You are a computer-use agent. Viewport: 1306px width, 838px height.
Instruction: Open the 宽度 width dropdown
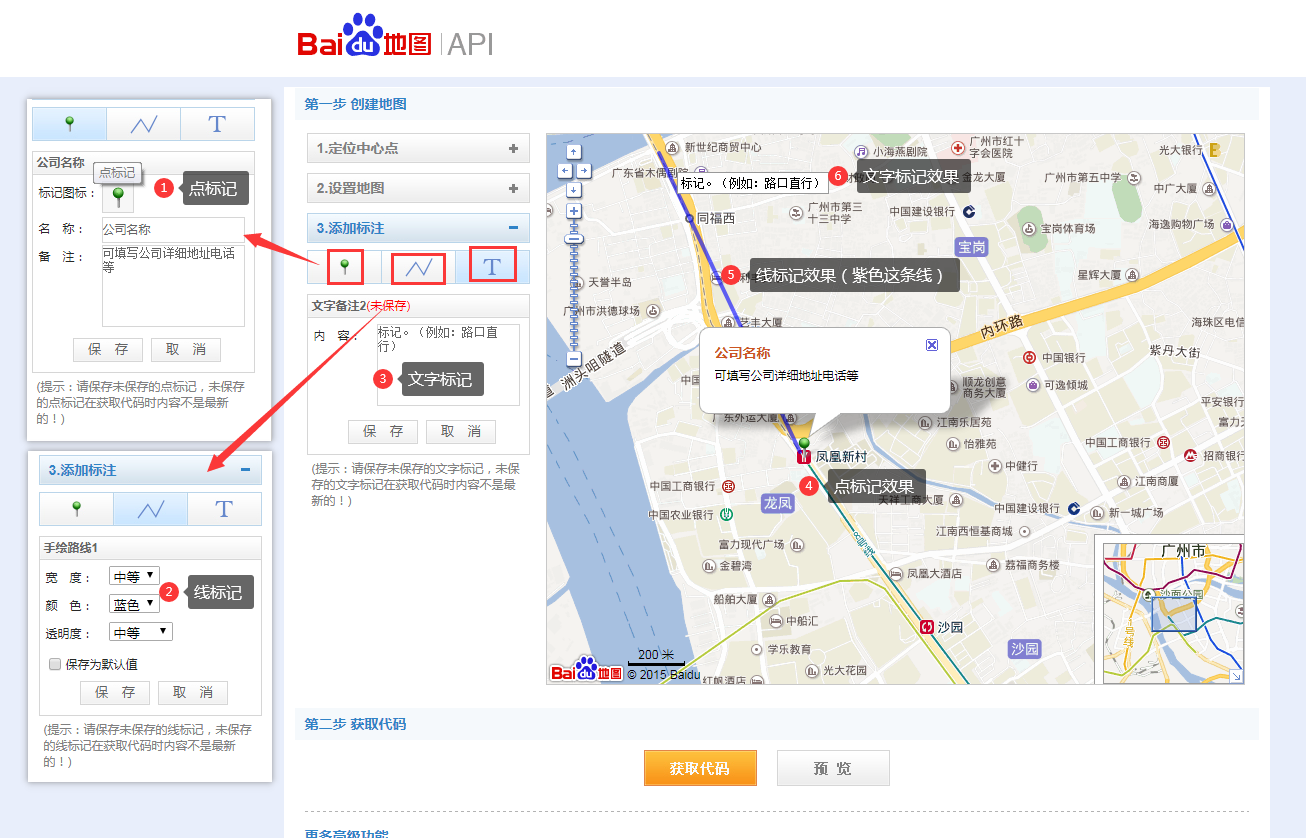click(x=134, y=576)
